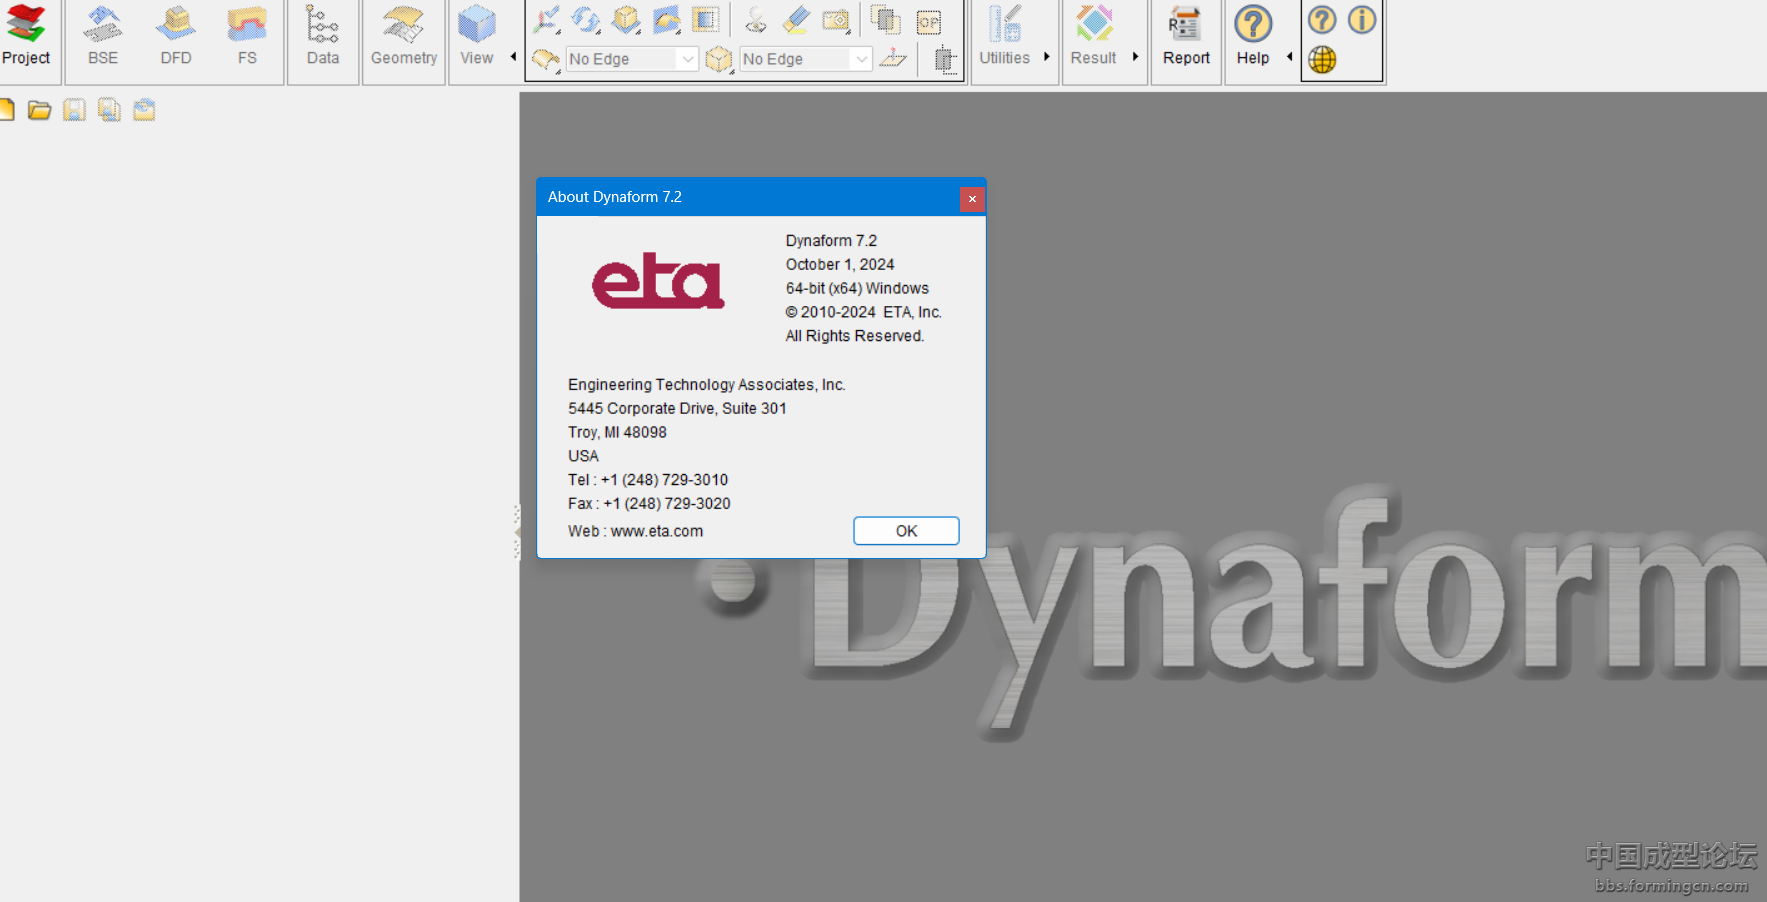The image size is (1767, 902).
Task: Open the Utilities tools
Action: [x=1004, y=36]
